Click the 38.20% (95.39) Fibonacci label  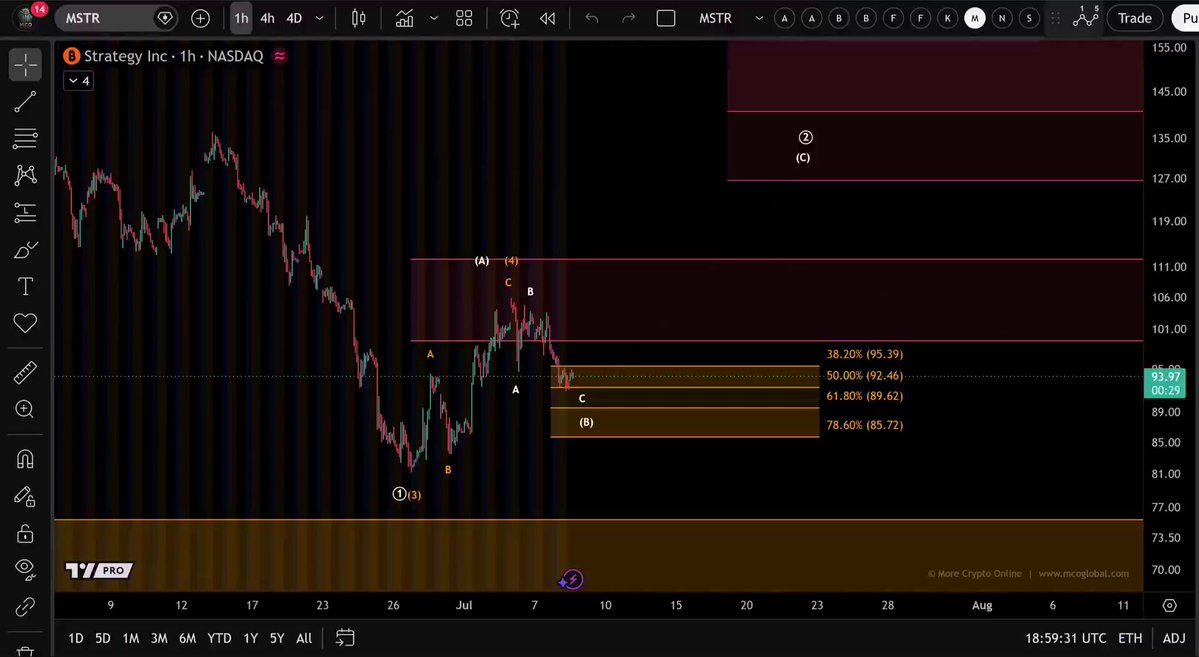[864, 354]
